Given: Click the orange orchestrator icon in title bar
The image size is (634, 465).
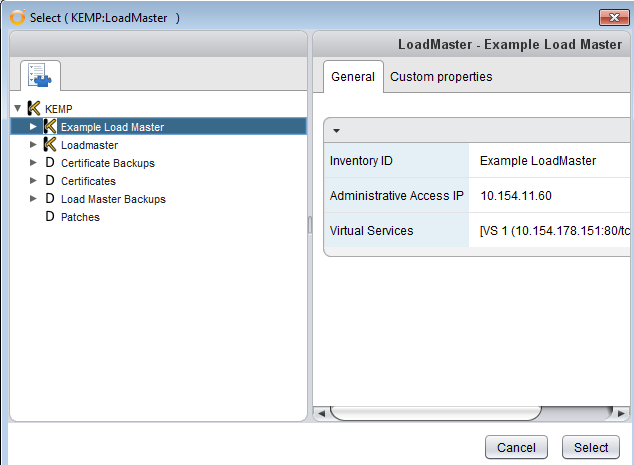Looking at the screenshot, I should [x=18, y=17].
